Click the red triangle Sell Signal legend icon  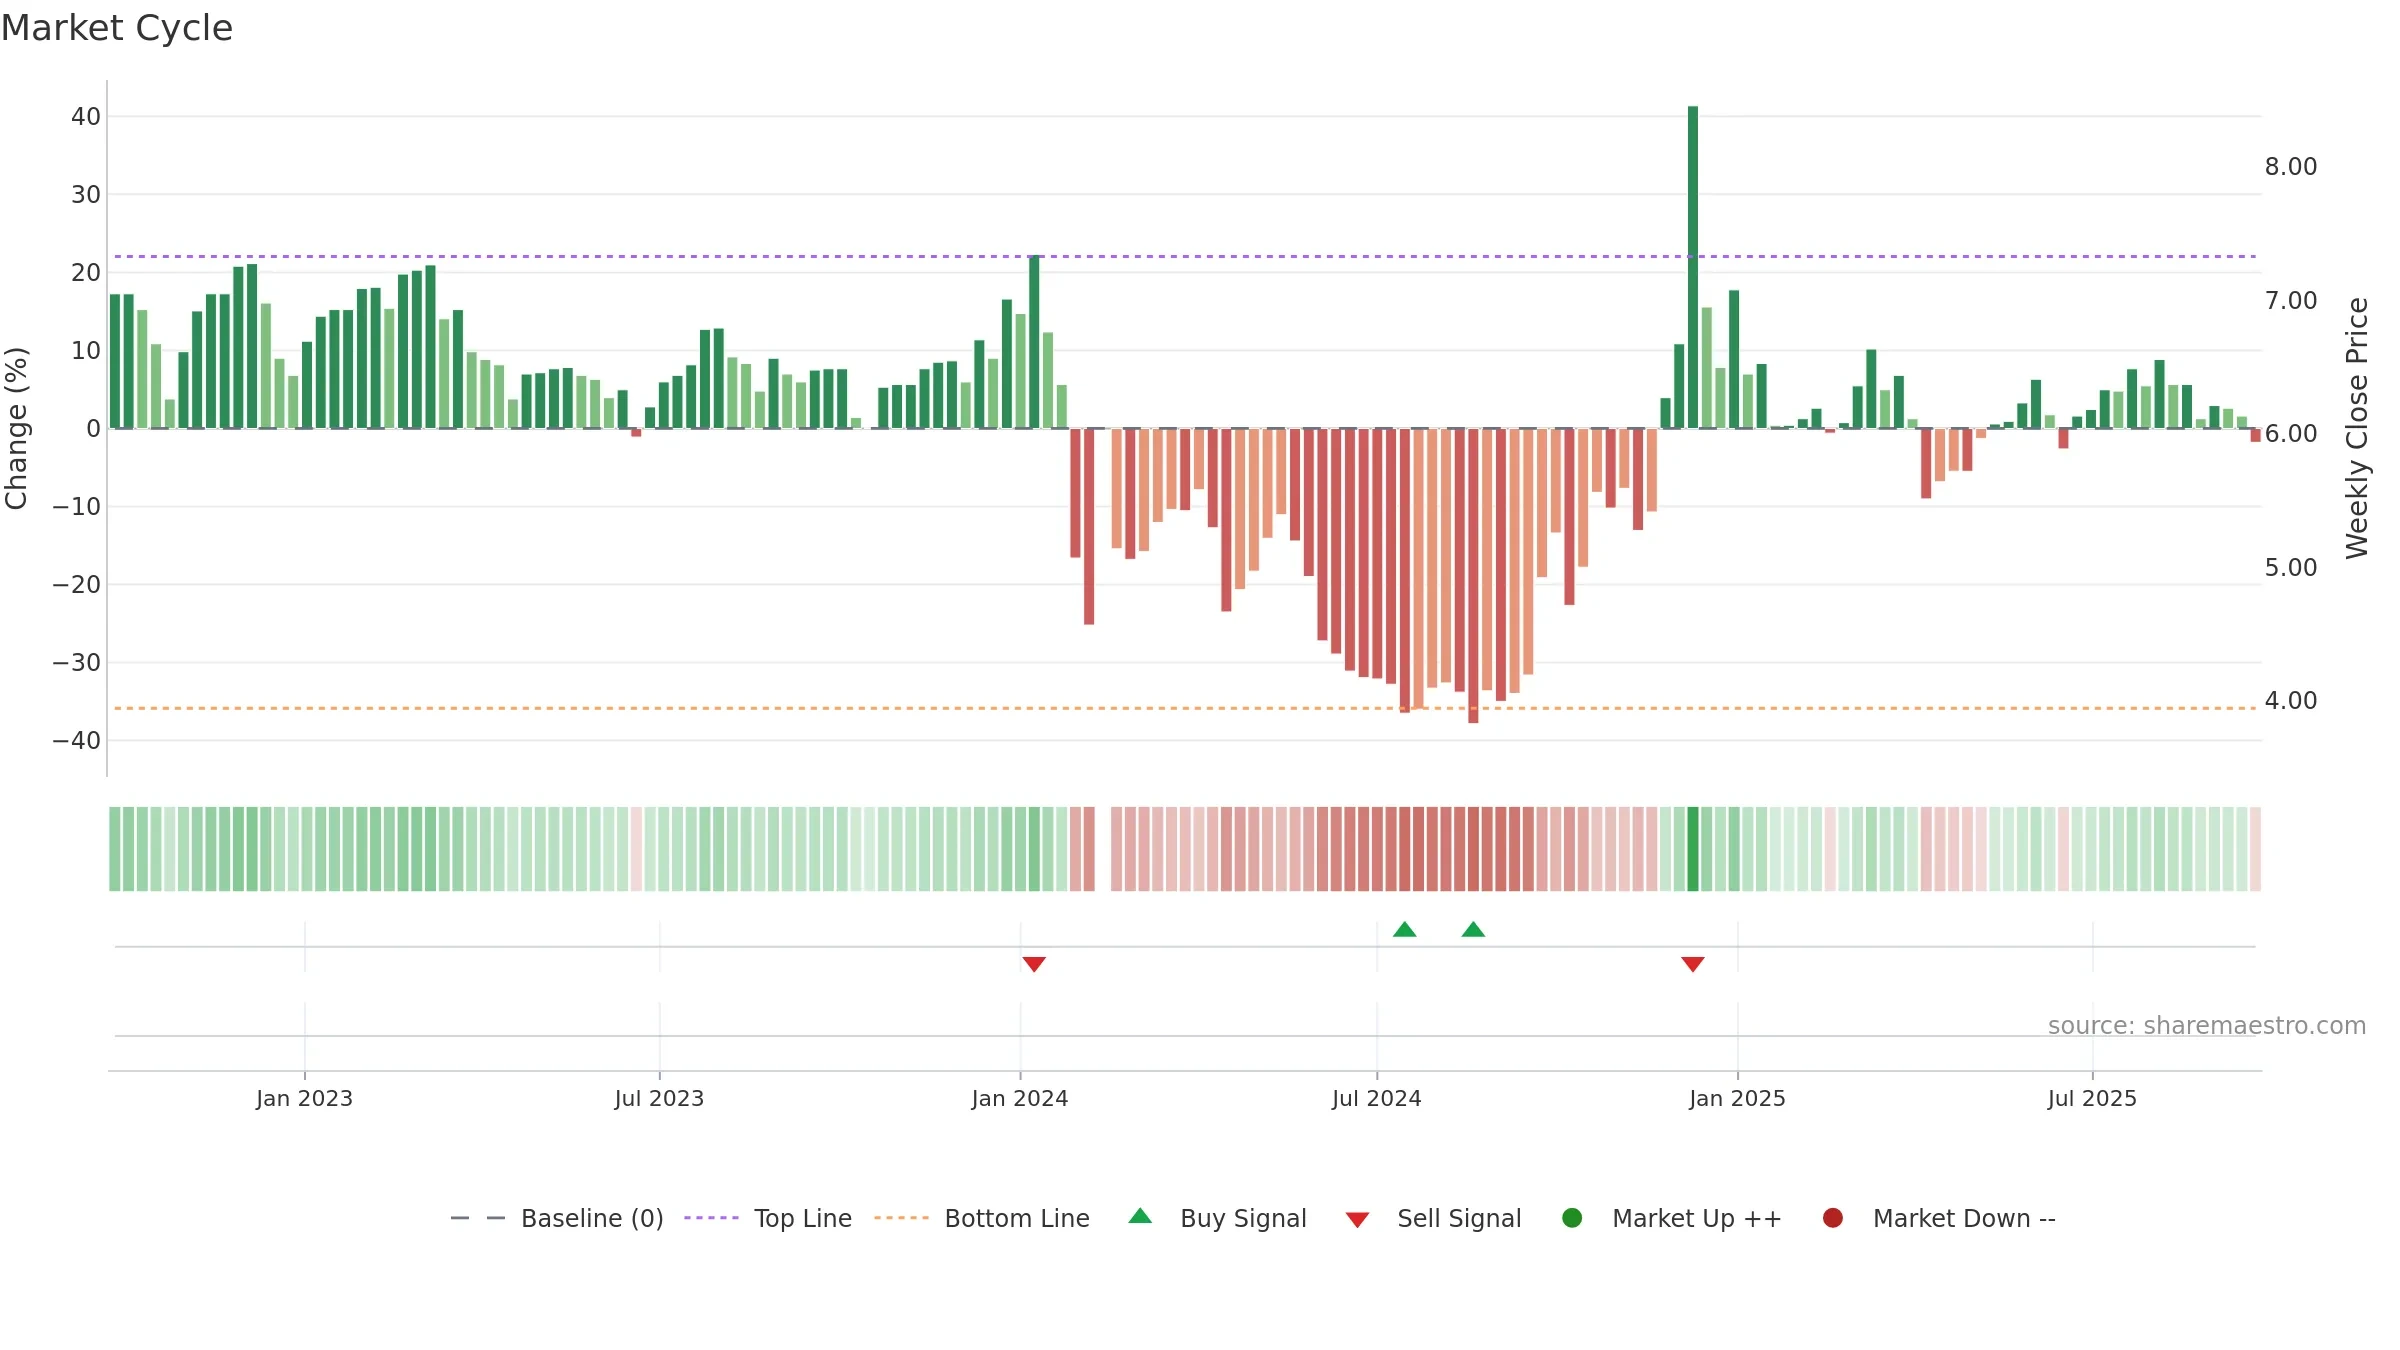(1357, 1220)
